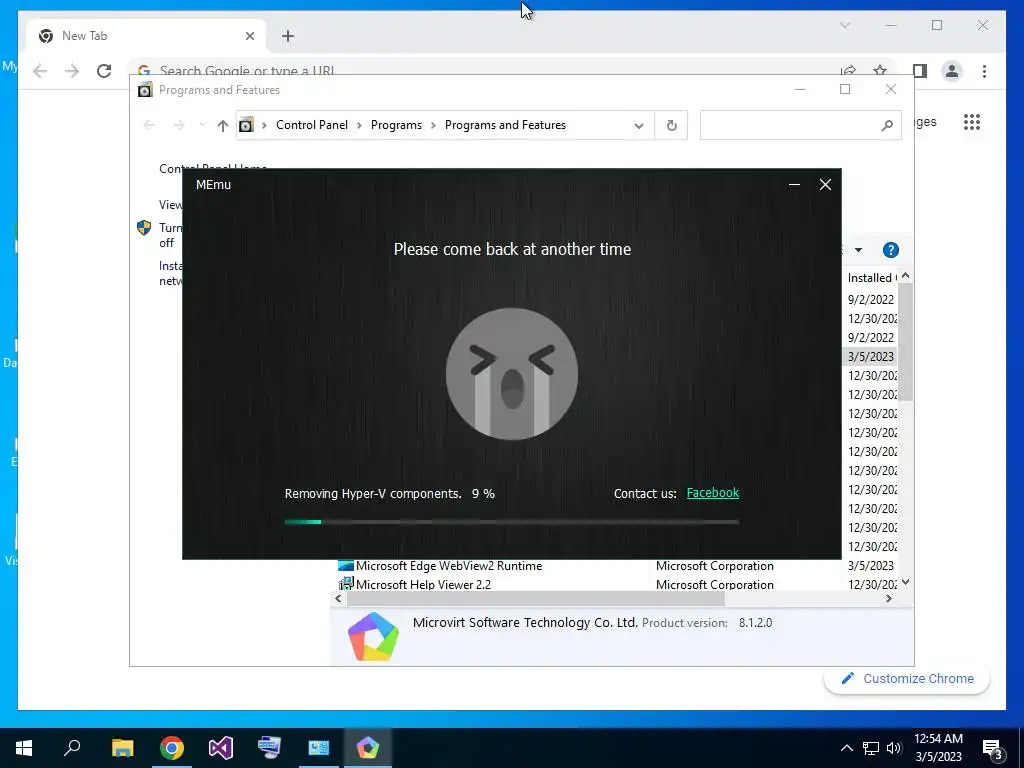Image resolution: width=1024 pixels, height=768 pixels.
Task: Click Programs and Features breadcrumb segment
Action: click(x=505, y=125)
